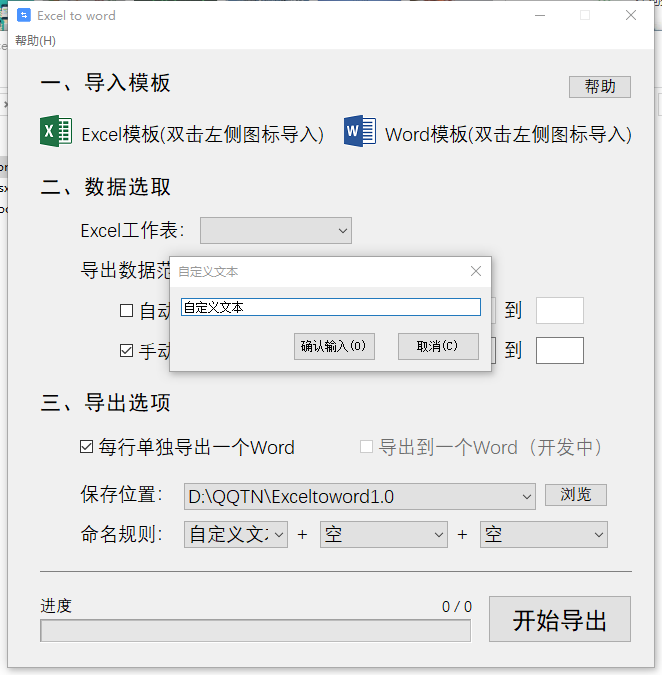662x675 pixels.
Task: Close the 自定义文本 dialog
Action: [476, 271]
